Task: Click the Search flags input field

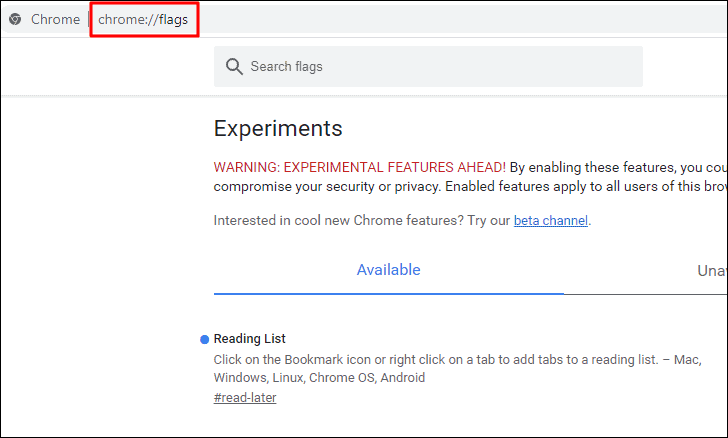Action: [x=428, y=66]
